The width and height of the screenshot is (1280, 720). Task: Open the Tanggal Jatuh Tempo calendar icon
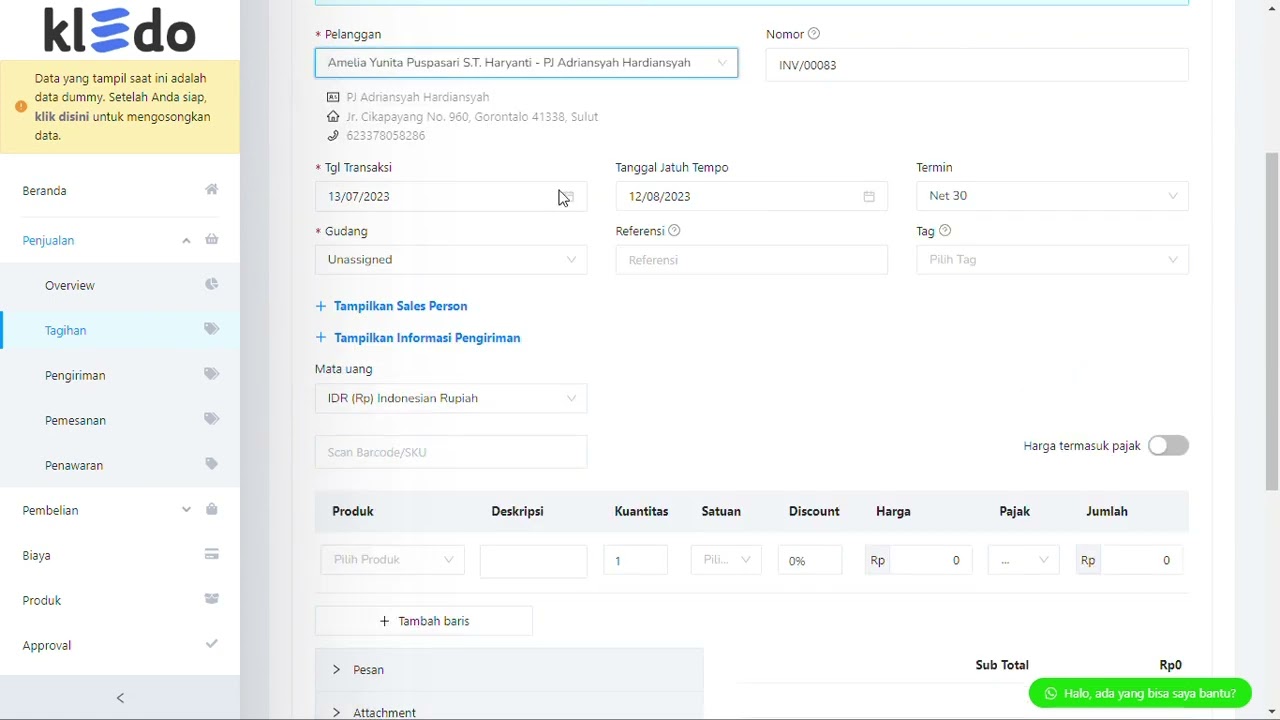click(869, 197)
